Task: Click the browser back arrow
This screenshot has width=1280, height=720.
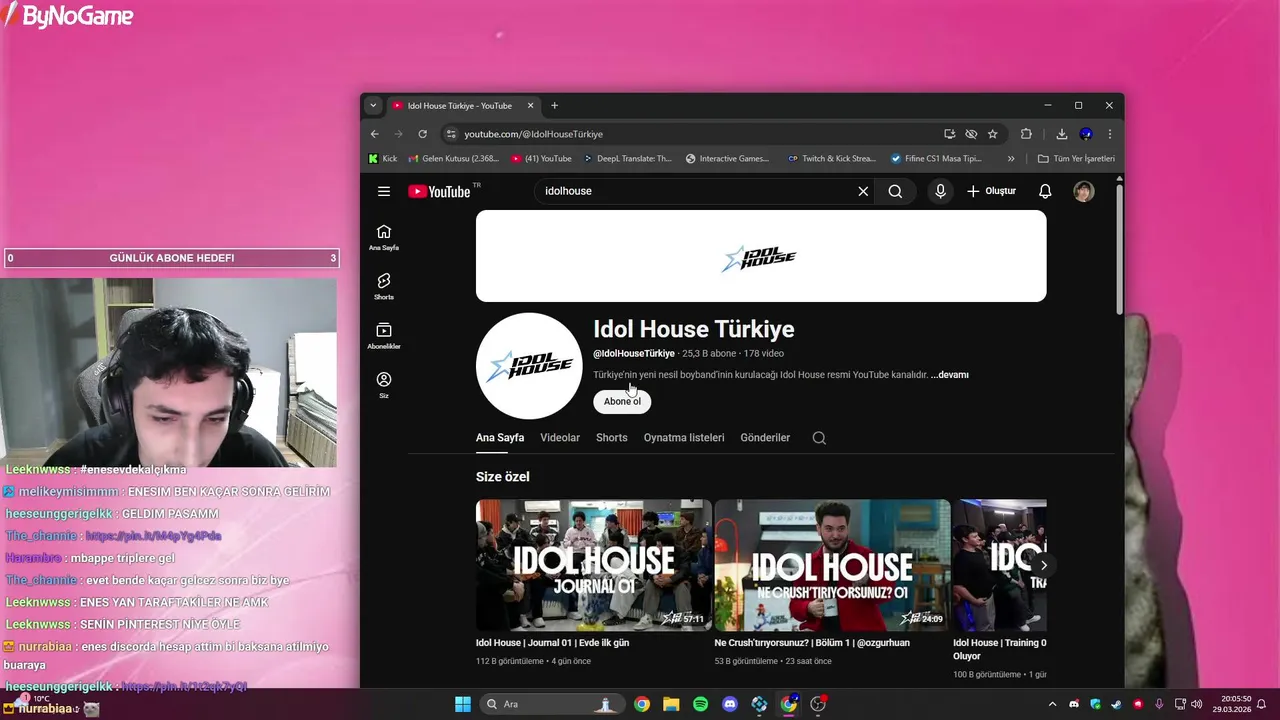Action: coord(375,134)
